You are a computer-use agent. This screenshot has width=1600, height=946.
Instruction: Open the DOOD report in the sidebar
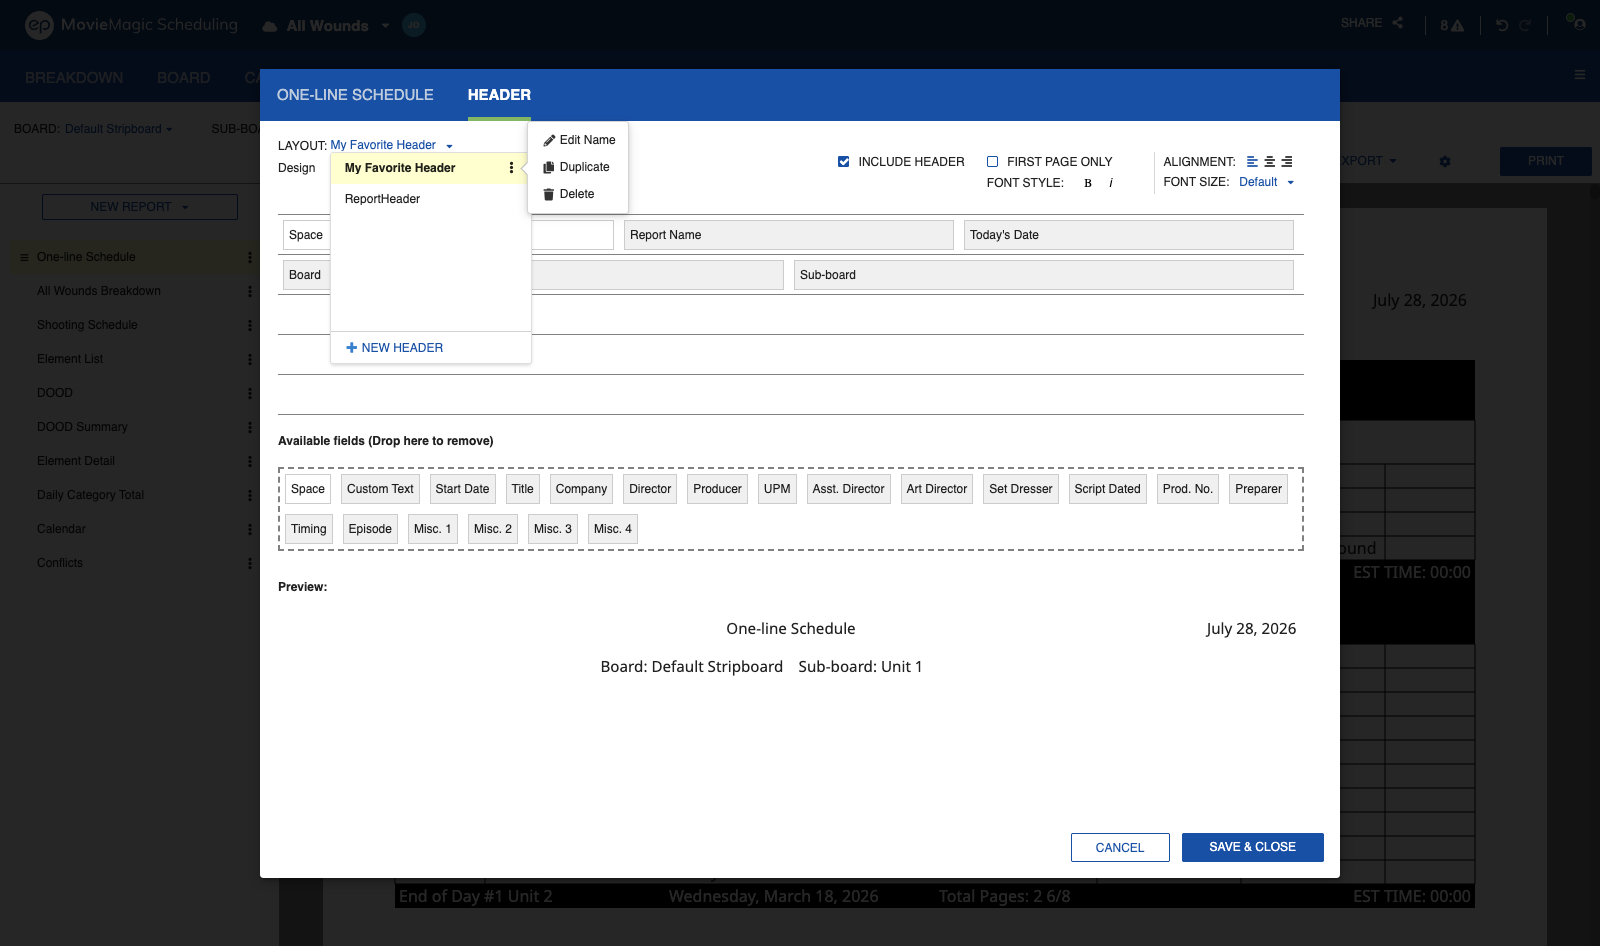[55, 393]
